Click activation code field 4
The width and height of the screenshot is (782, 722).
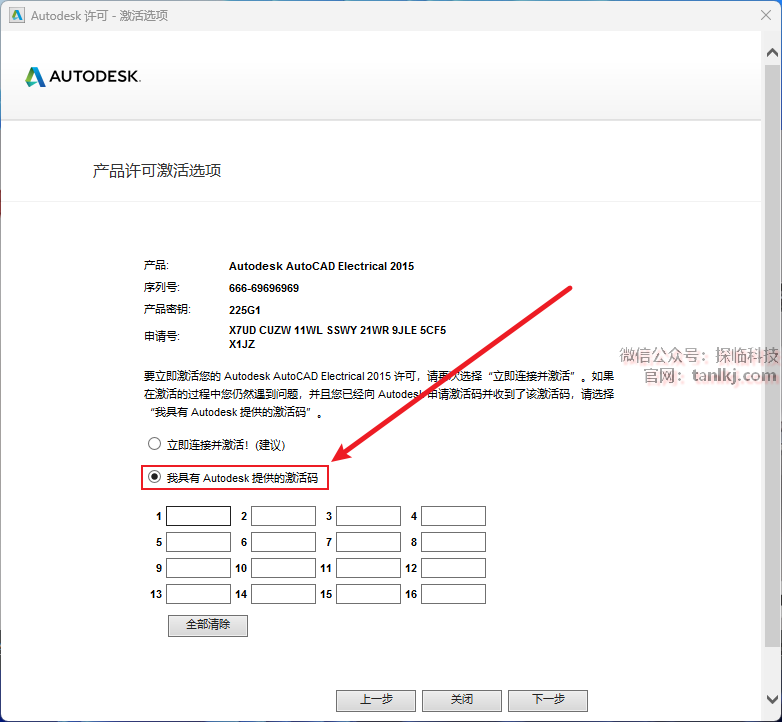tap(453, 516)
